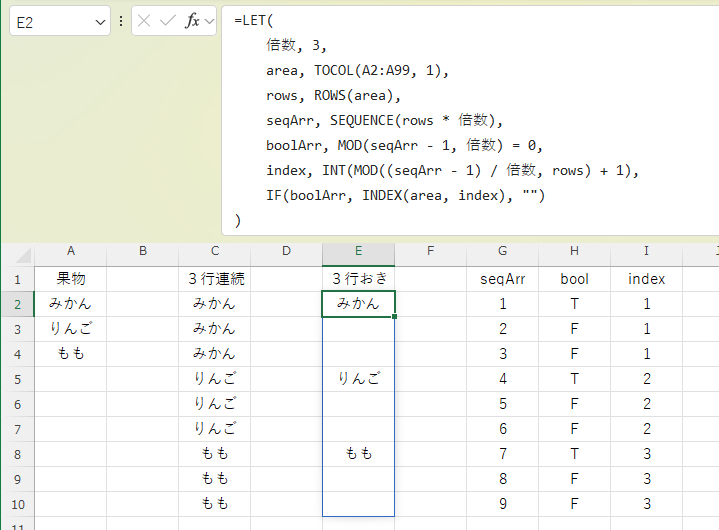Select column G header

pos(503,251)
